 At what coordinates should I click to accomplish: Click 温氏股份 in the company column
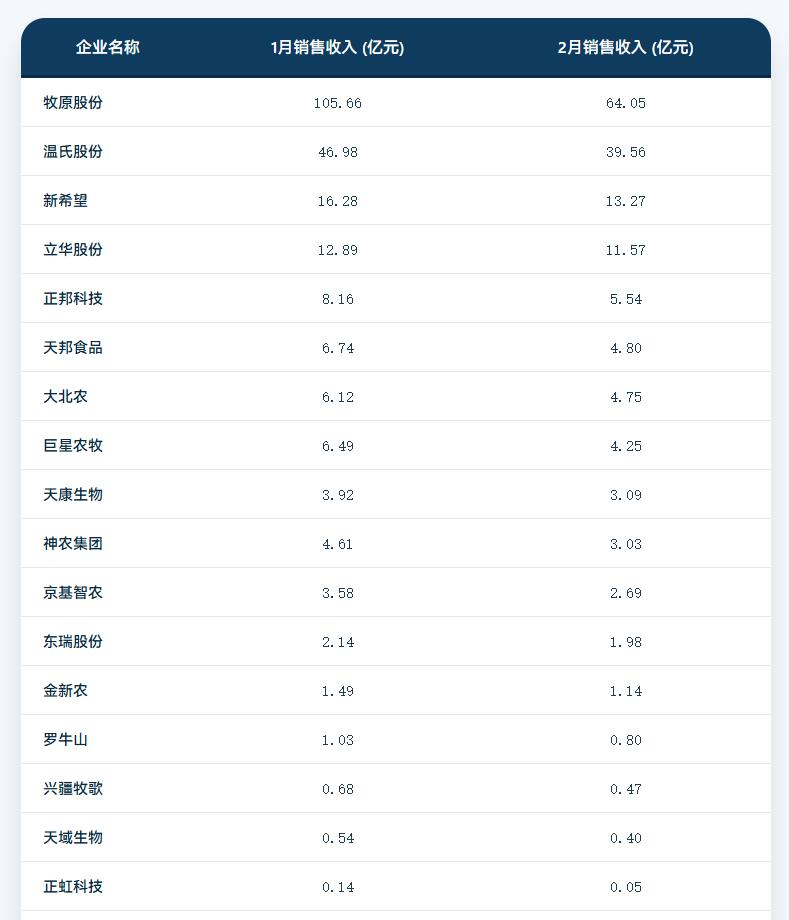tap(73, 152)
